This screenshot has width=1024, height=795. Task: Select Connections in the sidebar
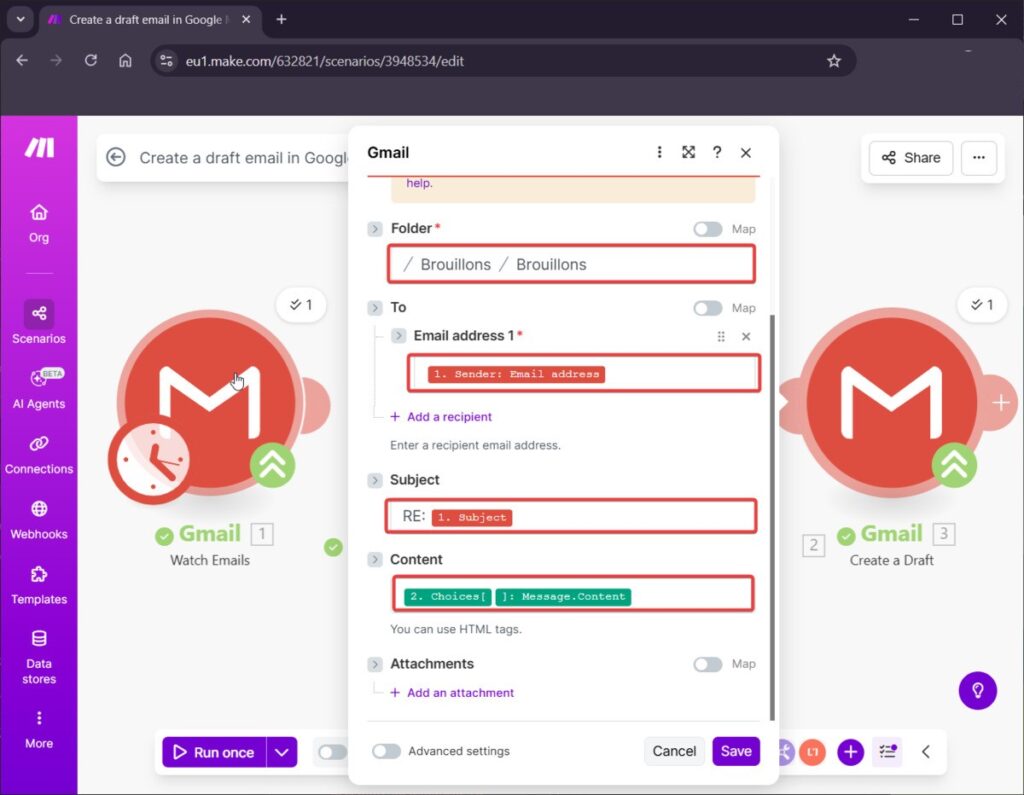[39, 454]
